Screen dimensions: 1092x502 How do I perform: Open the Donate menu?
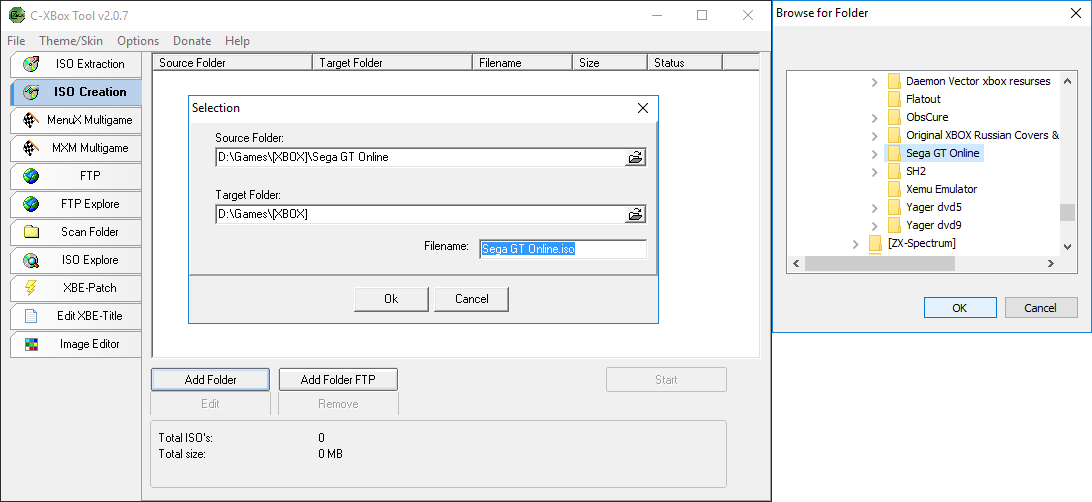(x=192, y=41)
